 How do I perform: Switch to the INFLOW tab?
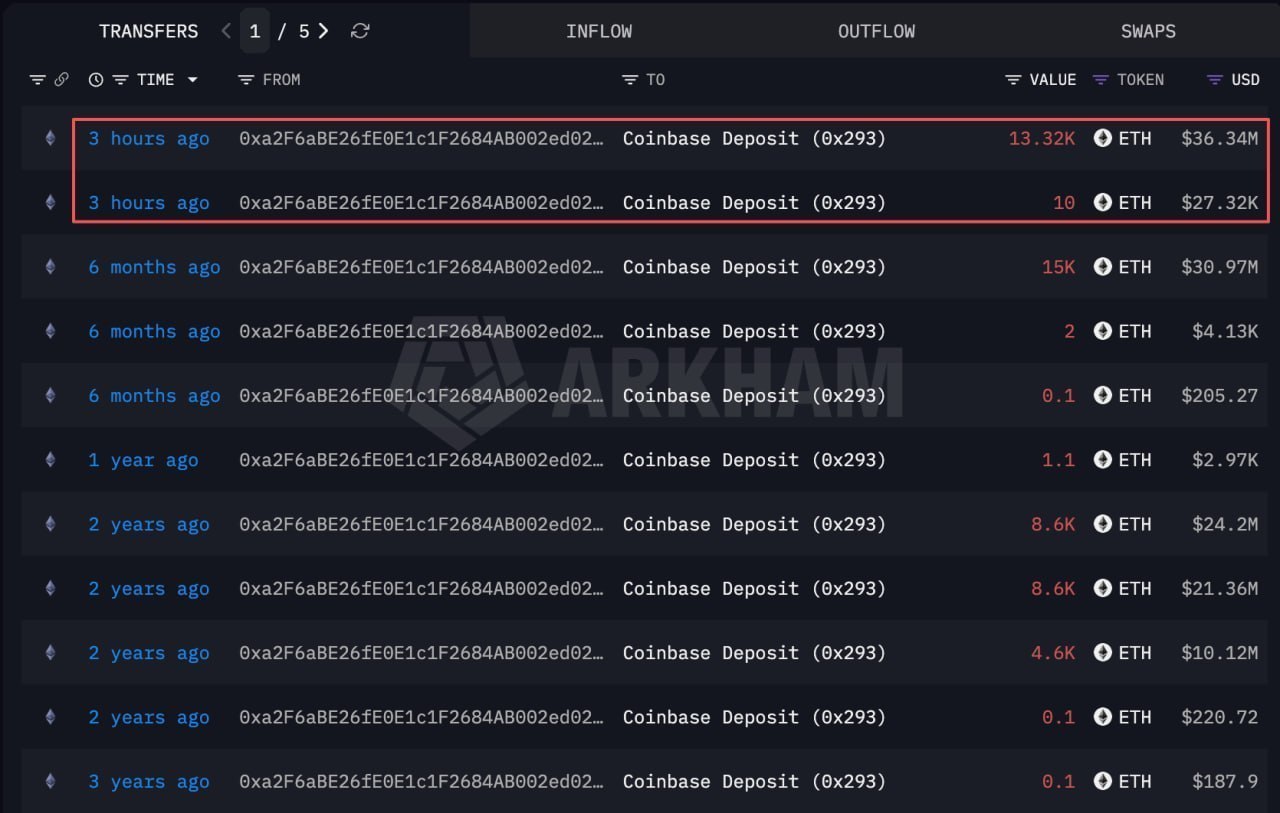tap(599, 31)
